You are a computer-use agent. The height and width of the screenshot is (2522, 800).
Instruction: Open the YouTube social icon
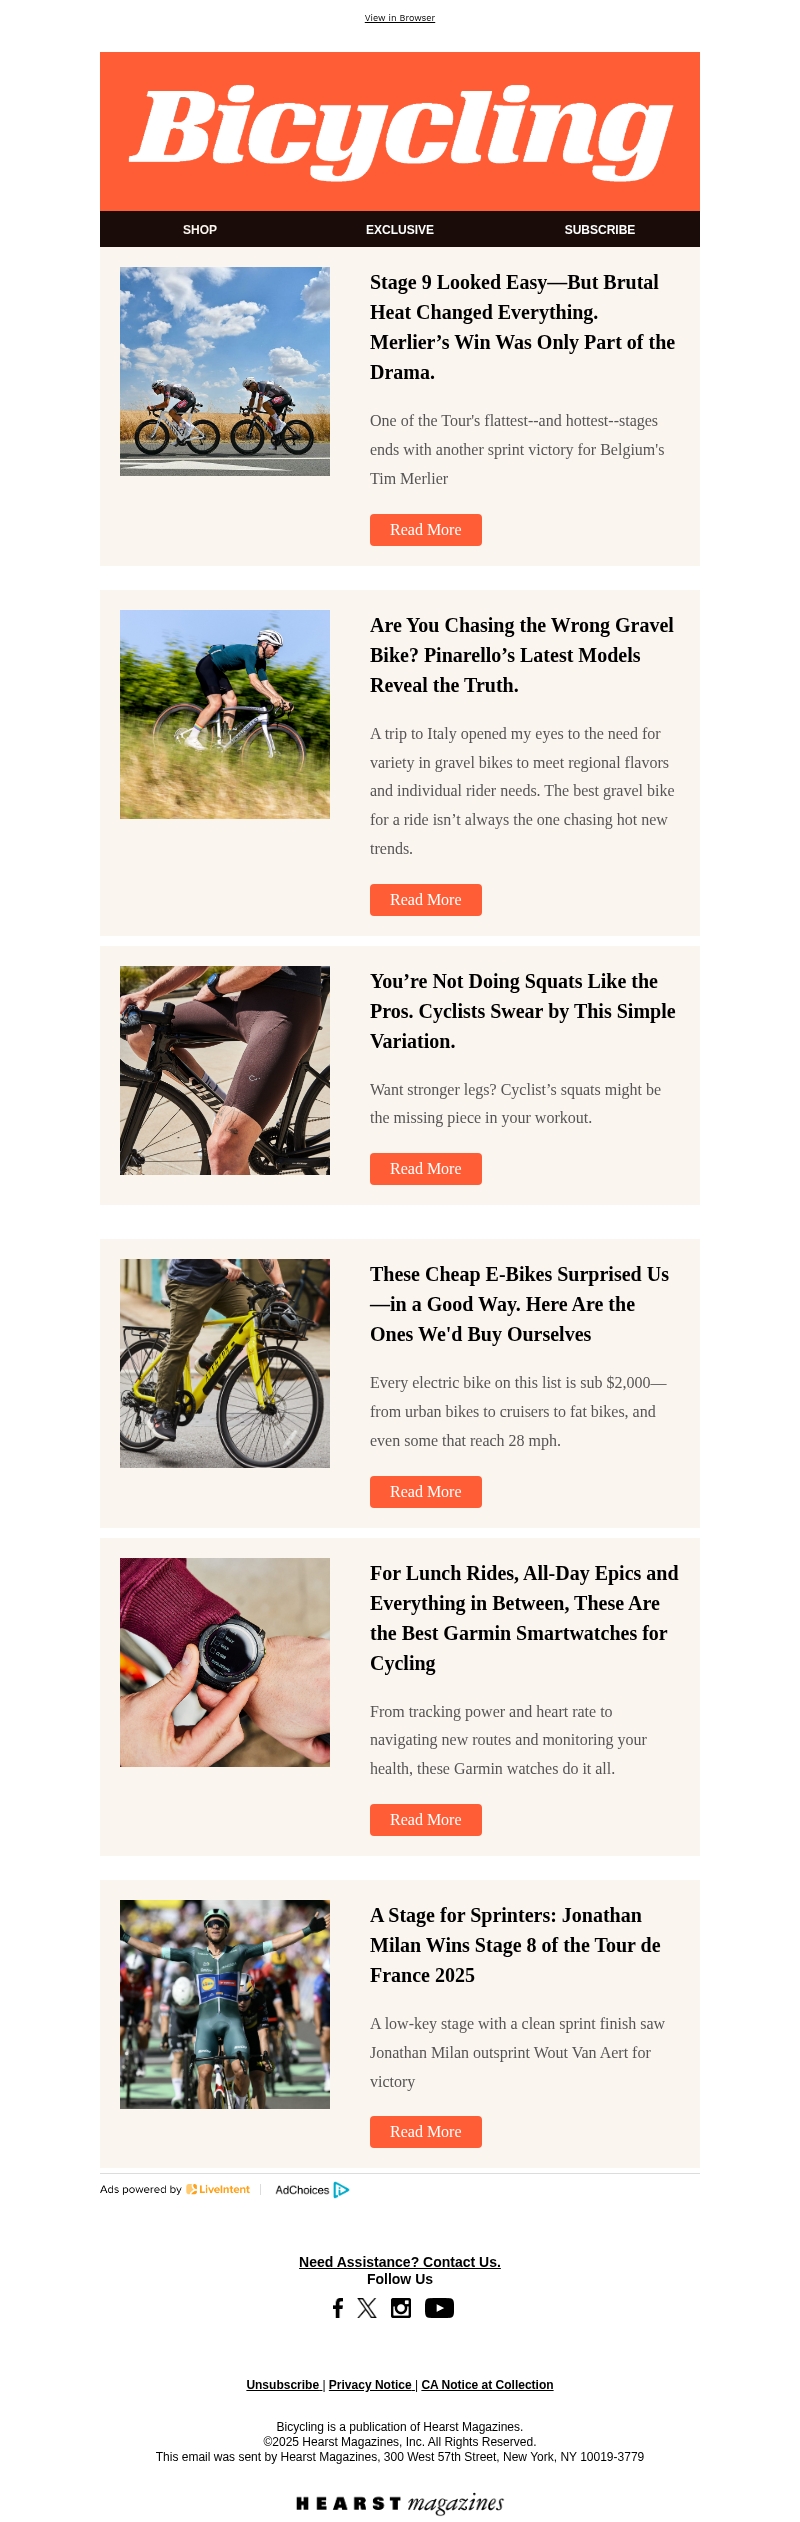point(439,2307)
